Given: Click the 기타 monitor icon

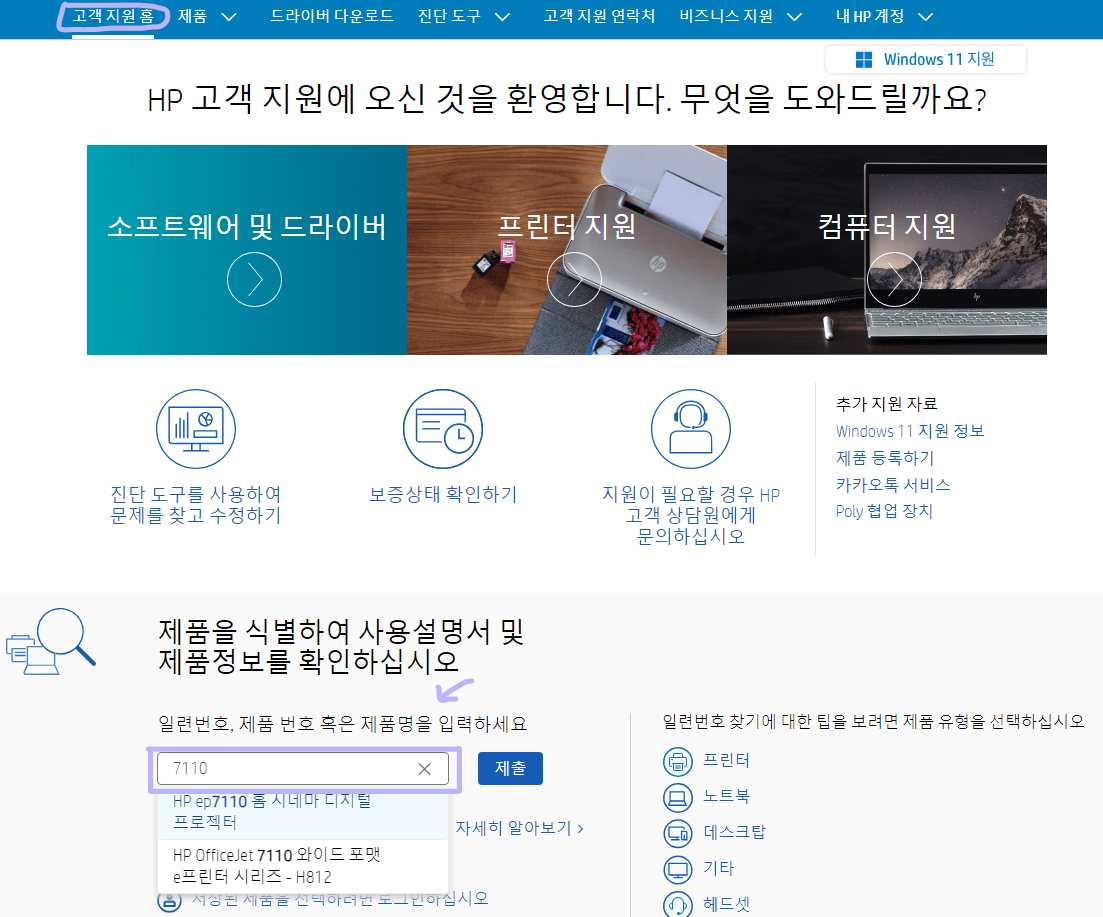Looking at the screenshot, I should click(677, 869).
